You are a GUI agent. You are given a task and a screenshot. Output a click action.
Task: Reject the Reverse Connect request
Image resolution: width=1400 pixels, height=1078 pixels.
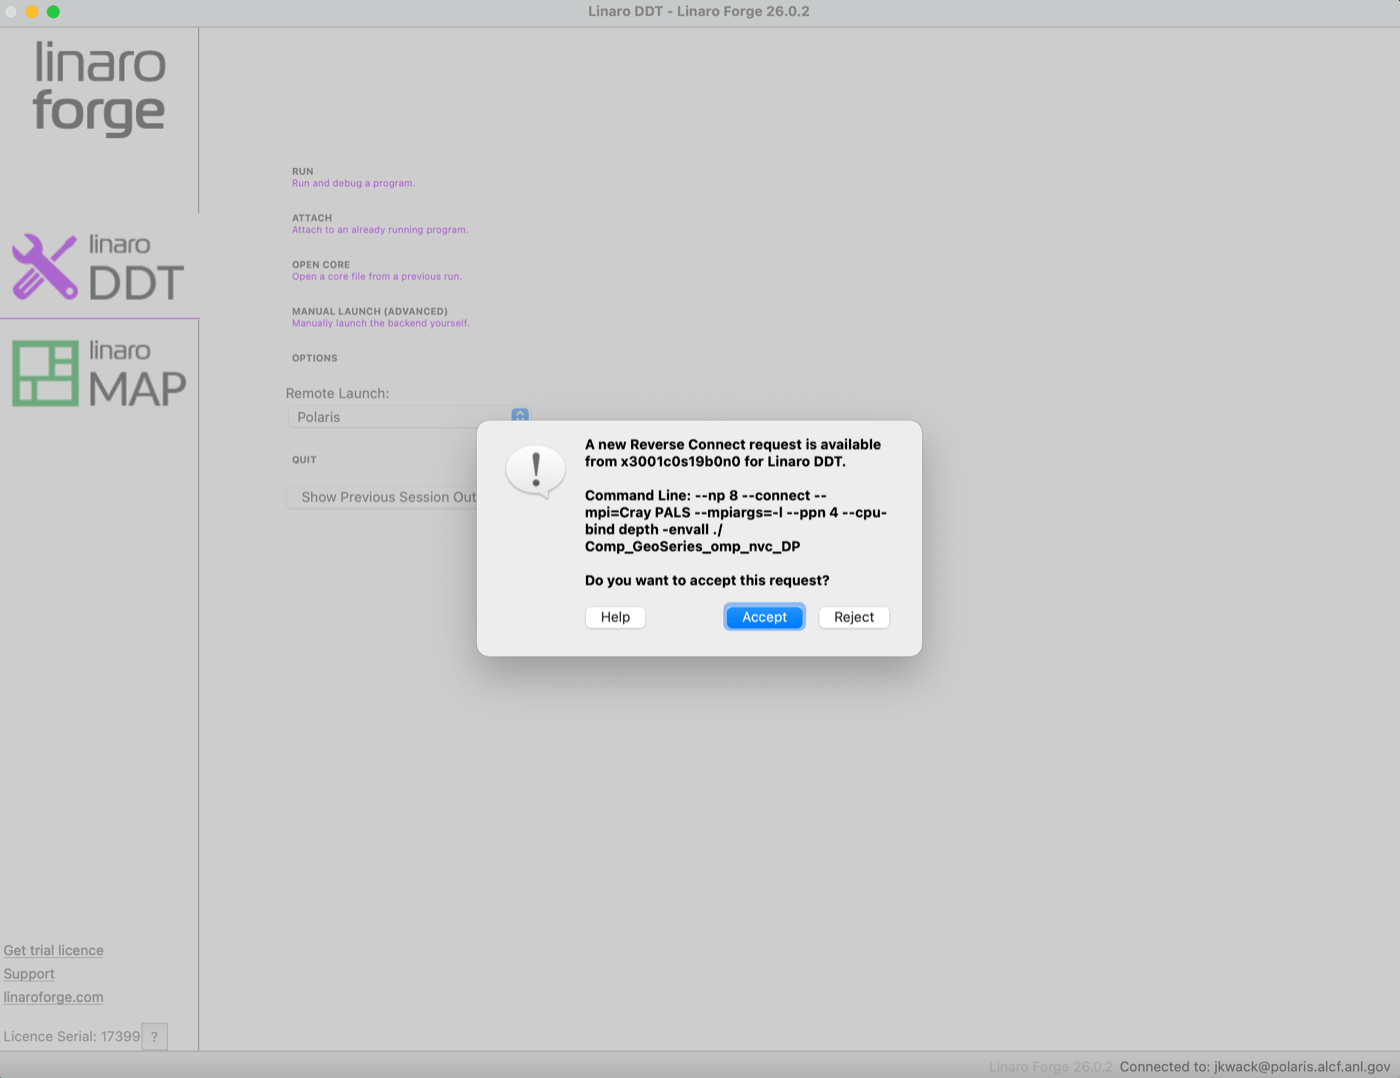[x=854, y=617]
